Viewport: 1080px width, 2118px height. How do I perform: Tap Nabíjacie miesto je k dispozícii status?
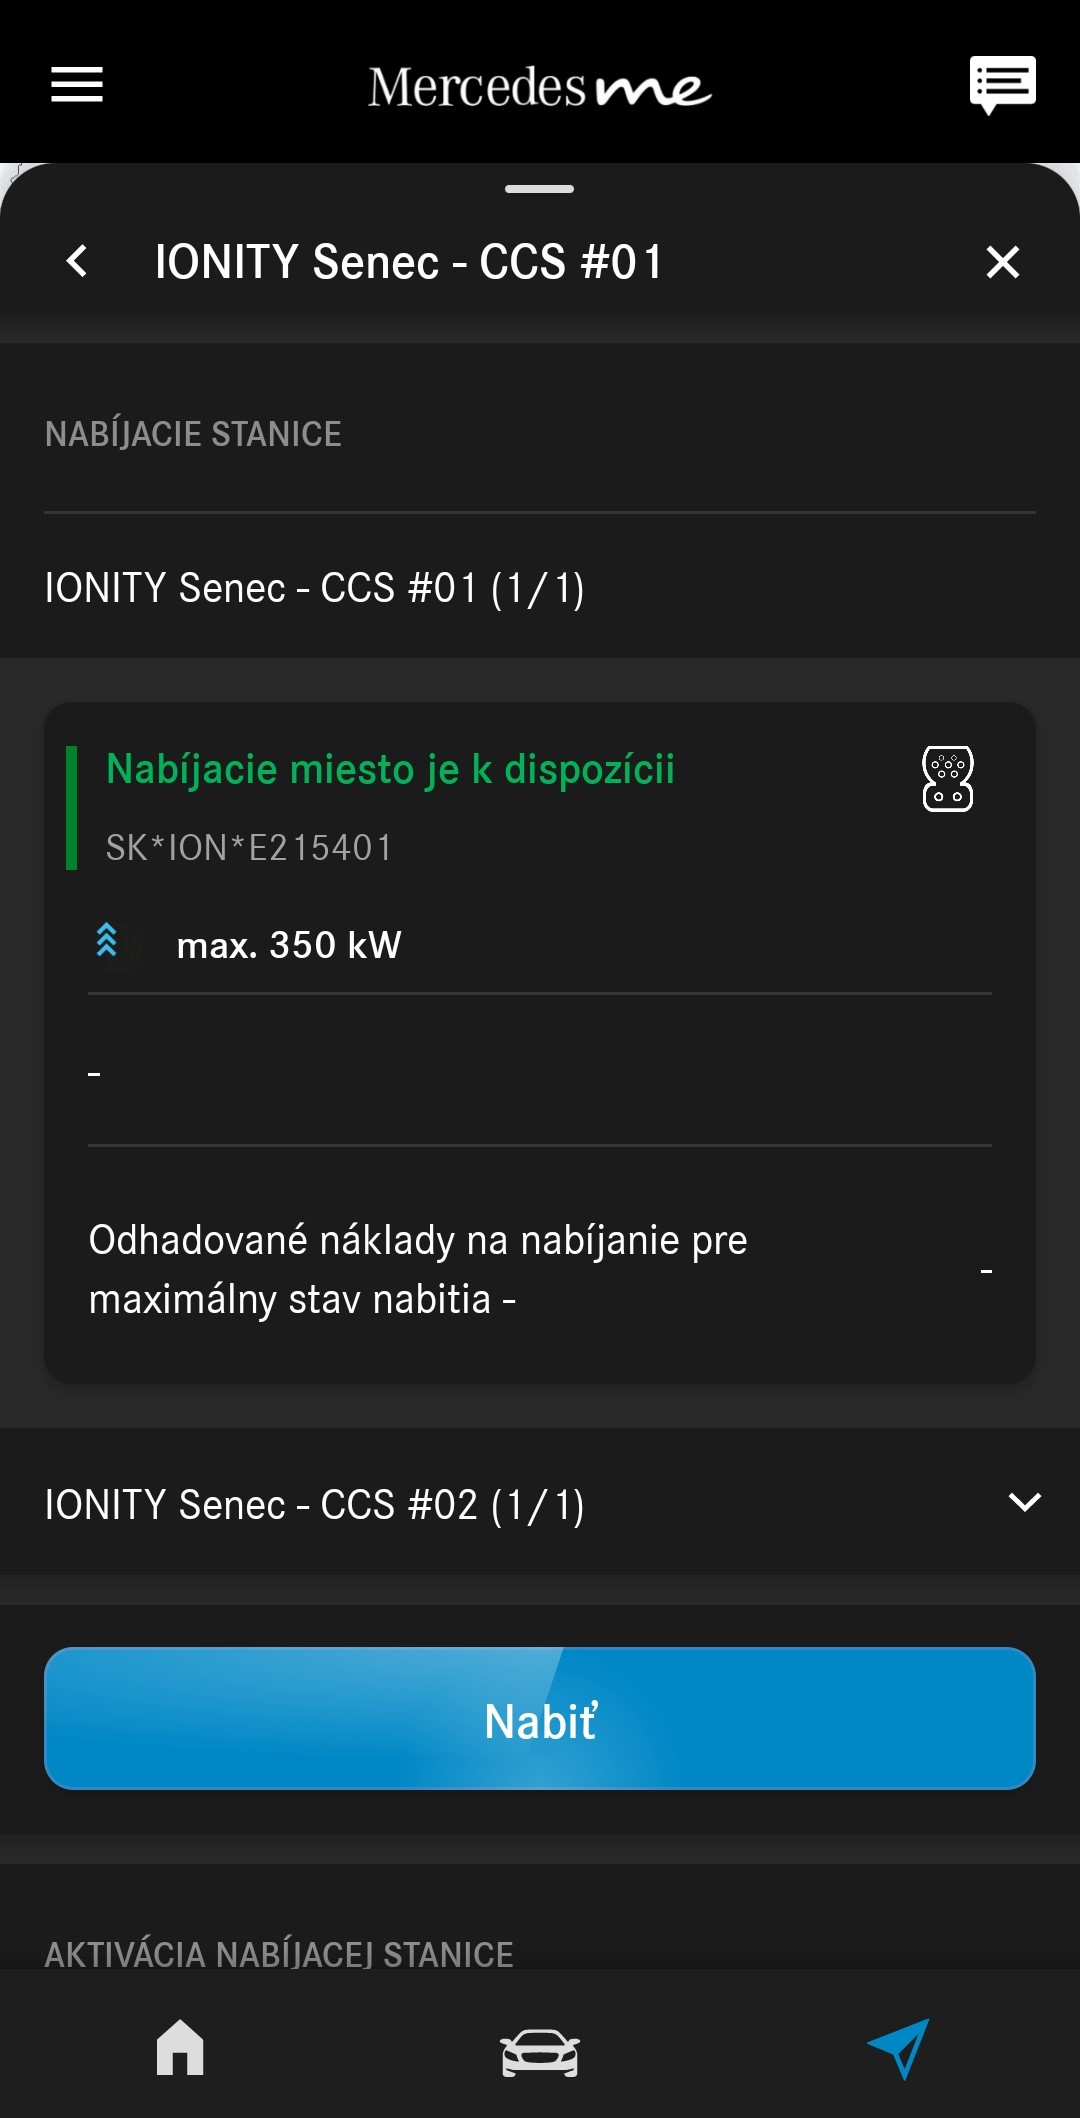pos(390,770)
